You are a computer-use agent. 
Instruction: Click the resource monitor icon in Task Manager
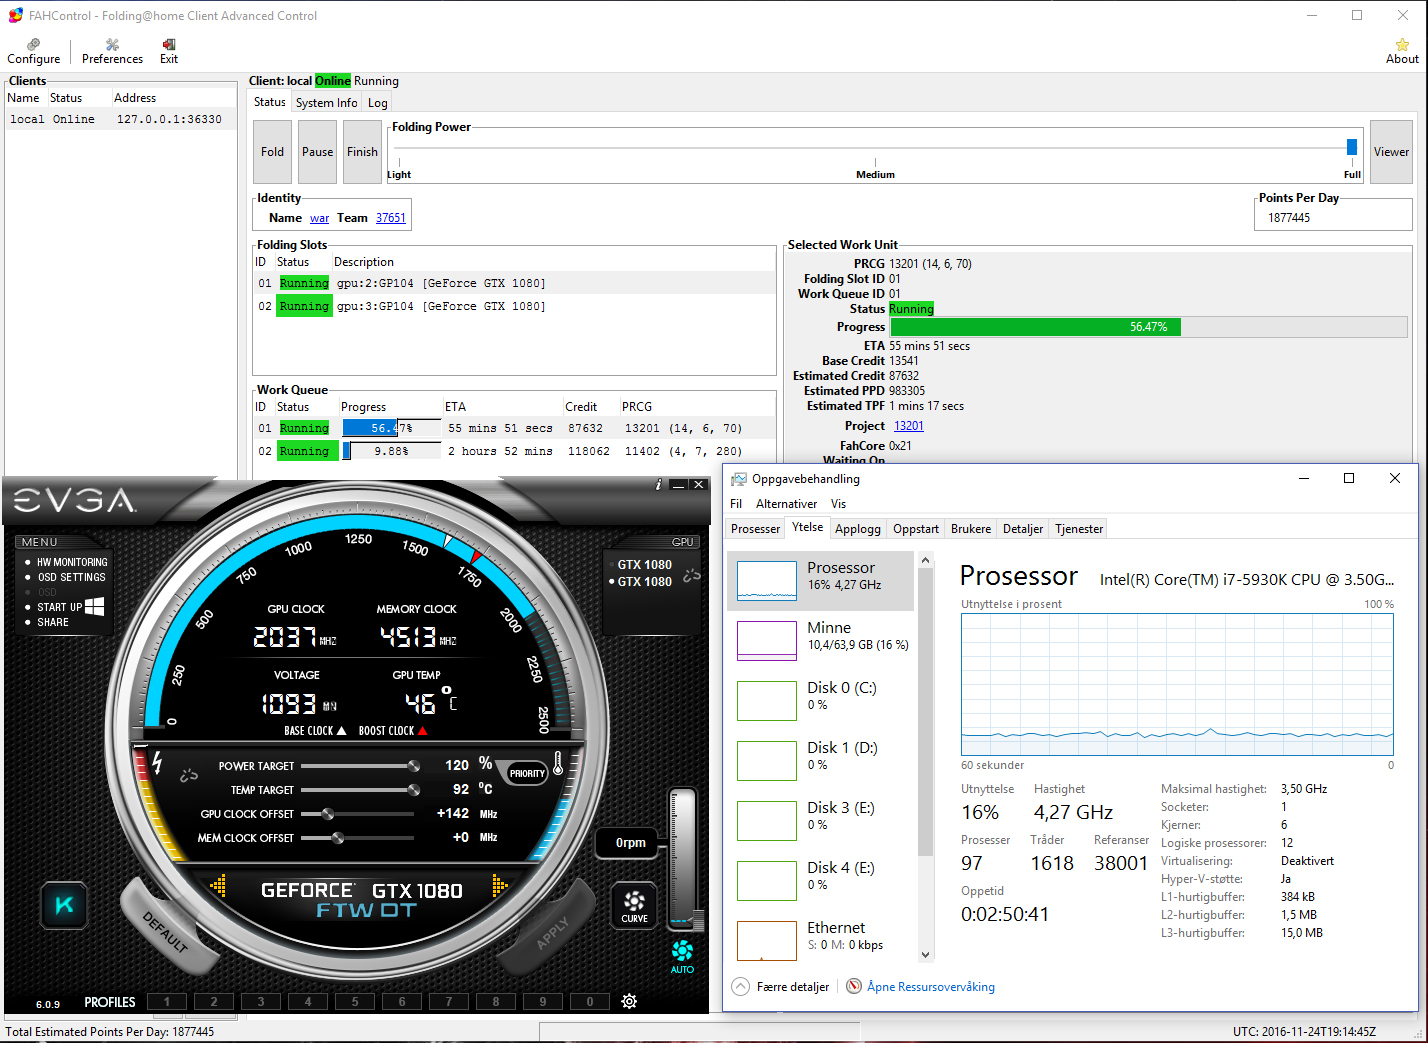tap(854, 986)
